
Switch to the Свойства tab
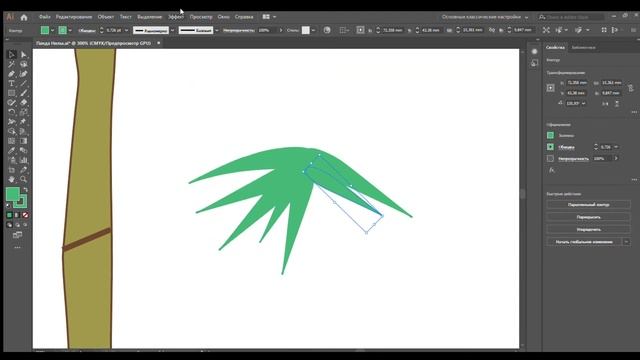555,48
